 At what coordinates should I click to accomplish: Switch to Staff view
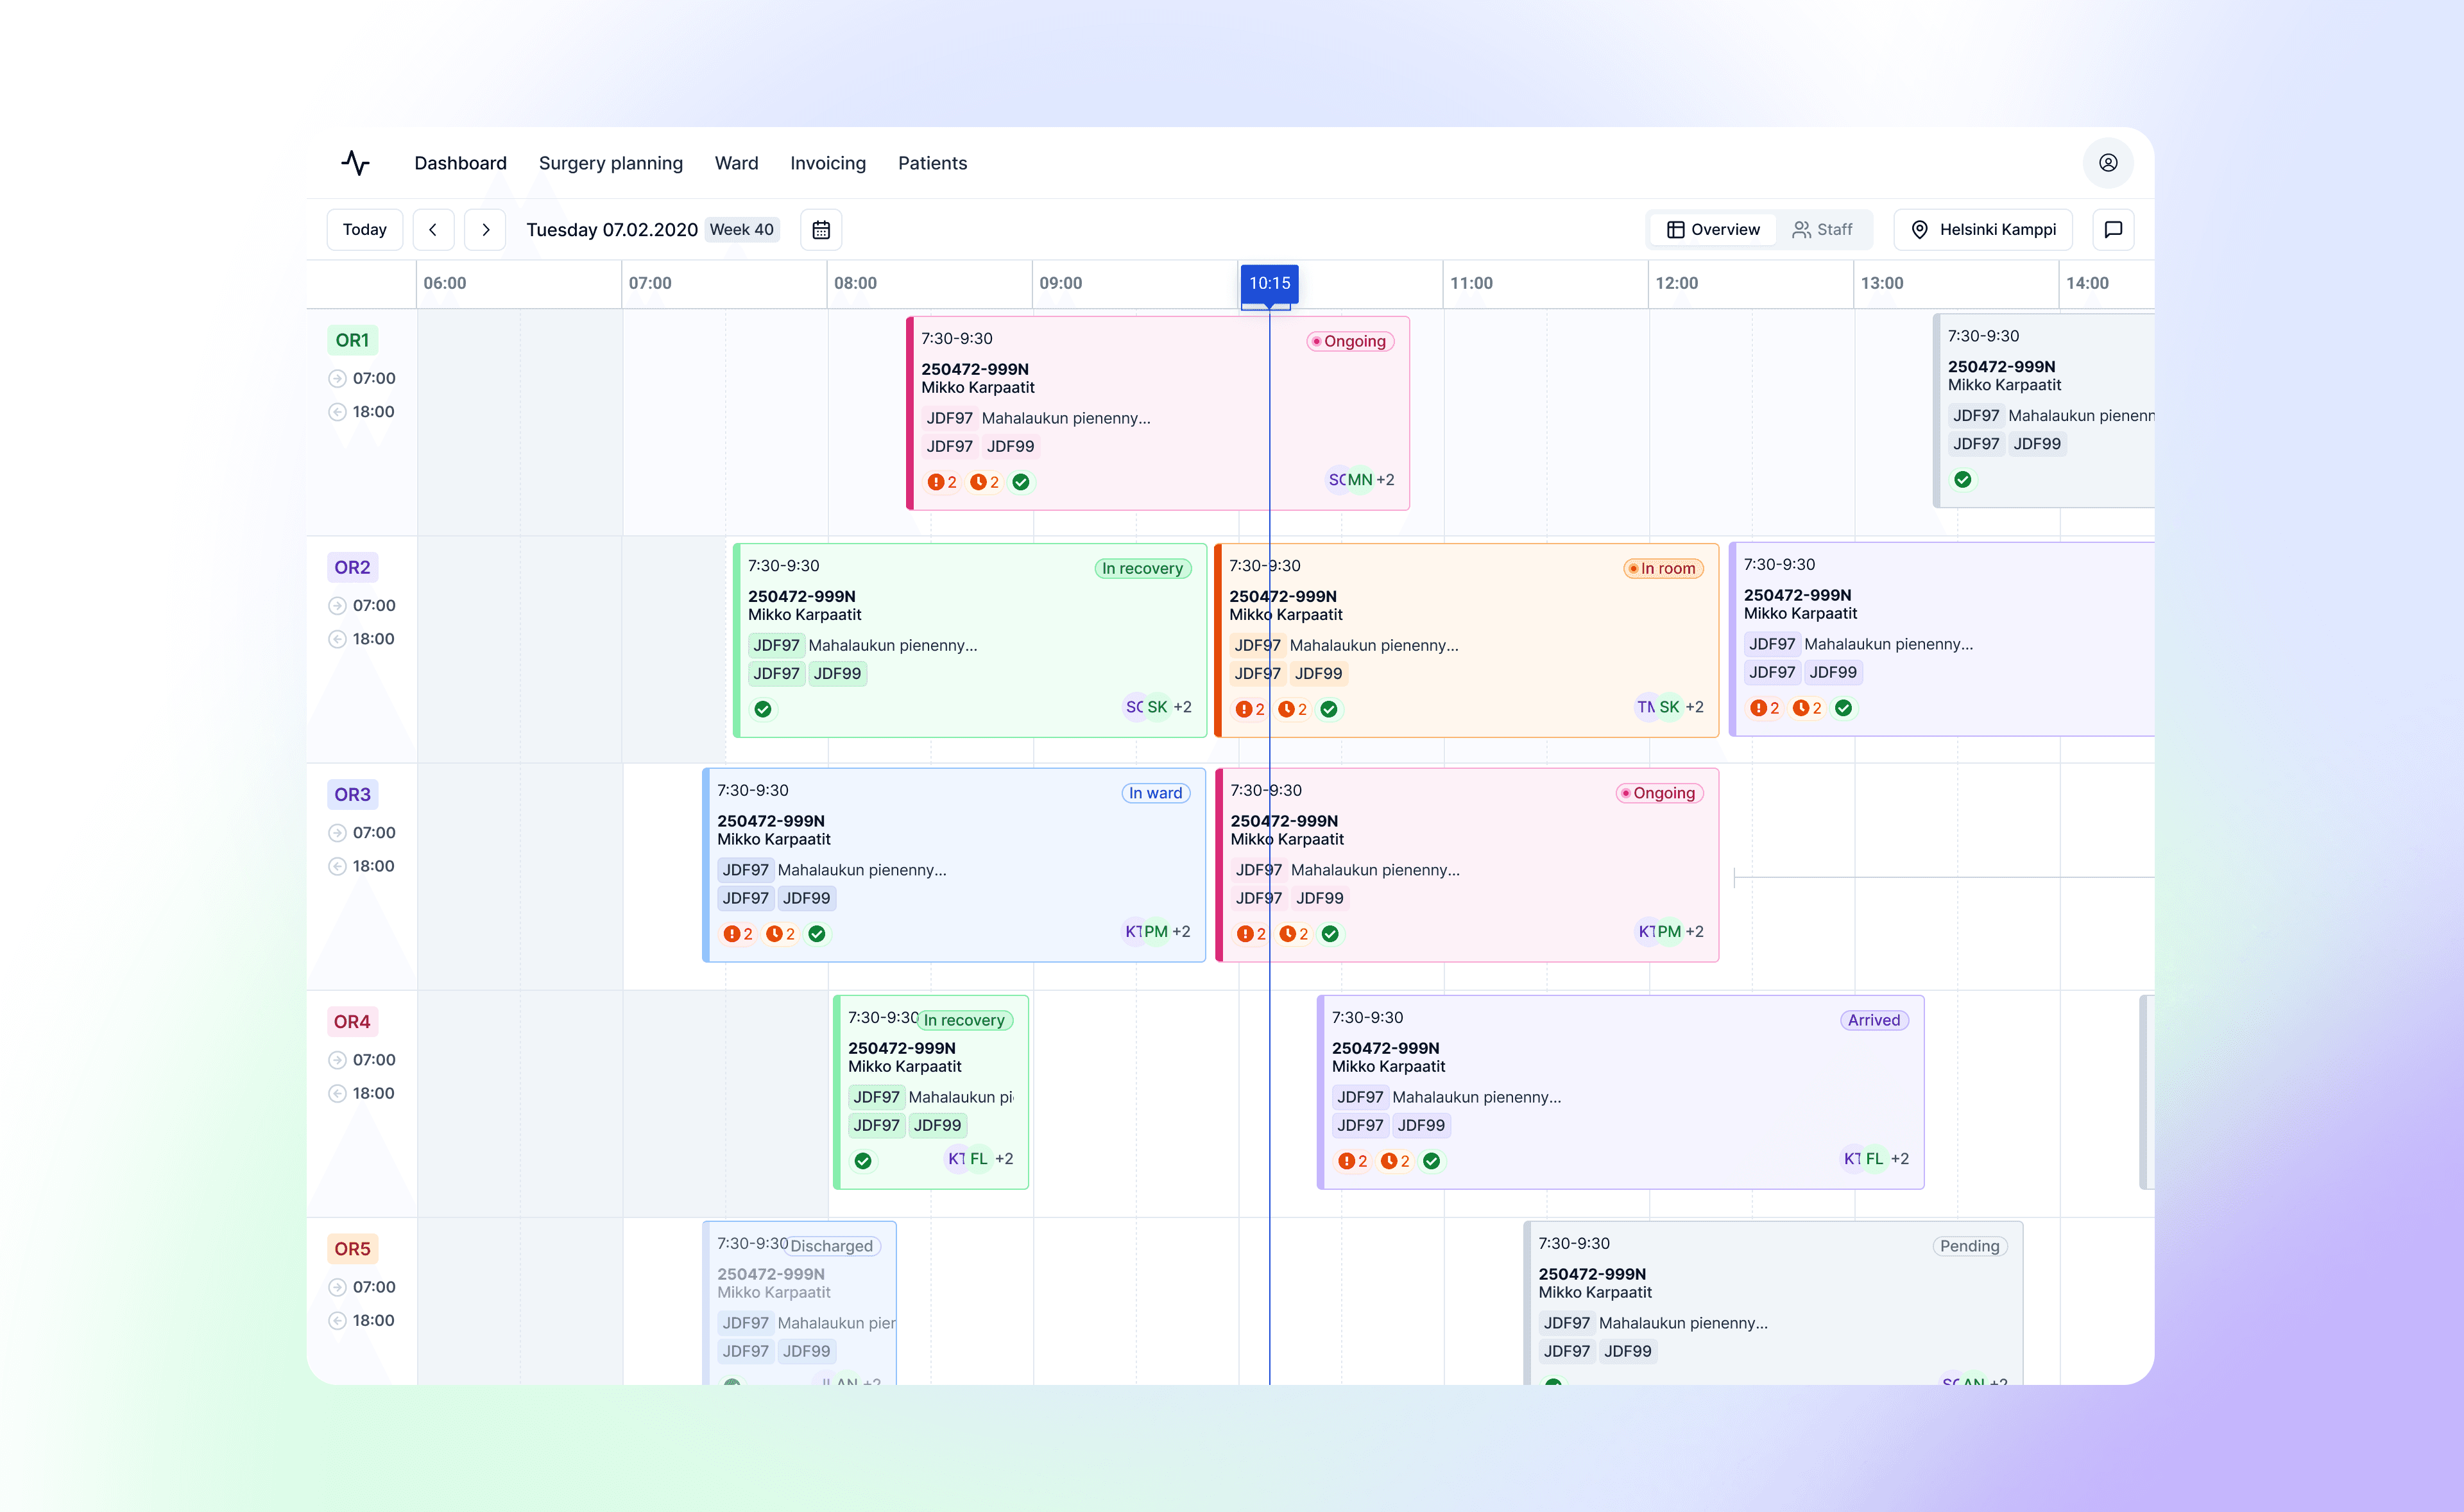pos(1822,230)
